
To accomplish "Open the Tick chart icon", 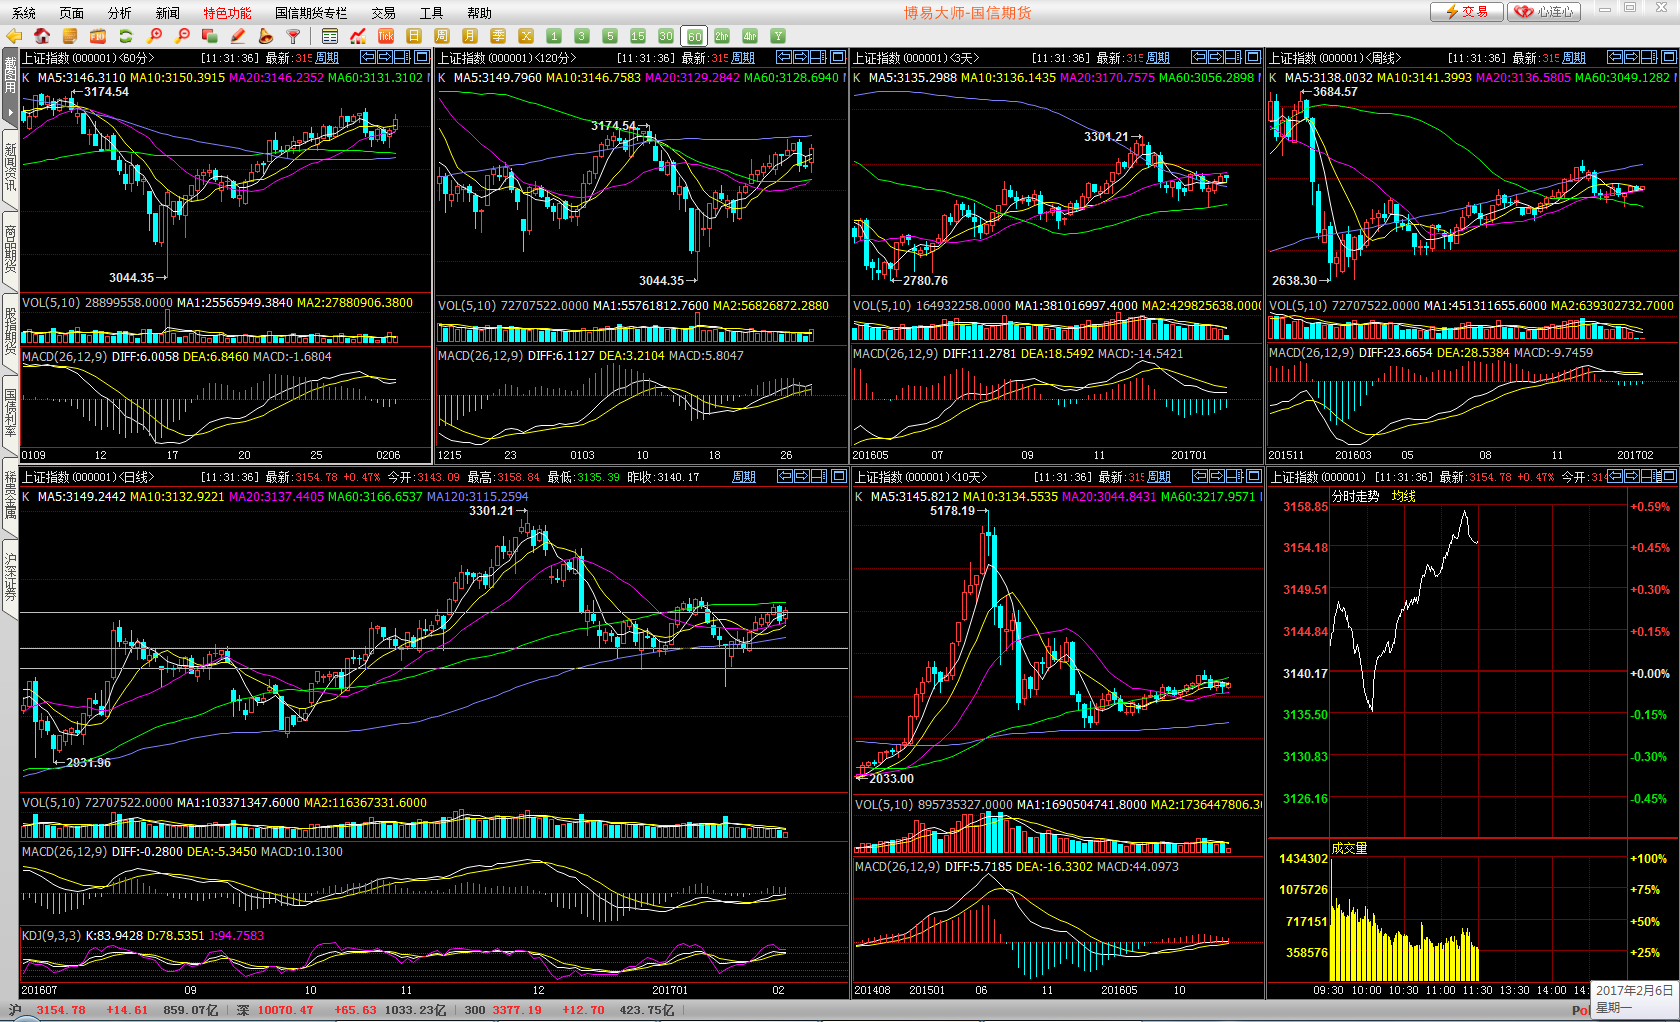I will coord(386,36).
